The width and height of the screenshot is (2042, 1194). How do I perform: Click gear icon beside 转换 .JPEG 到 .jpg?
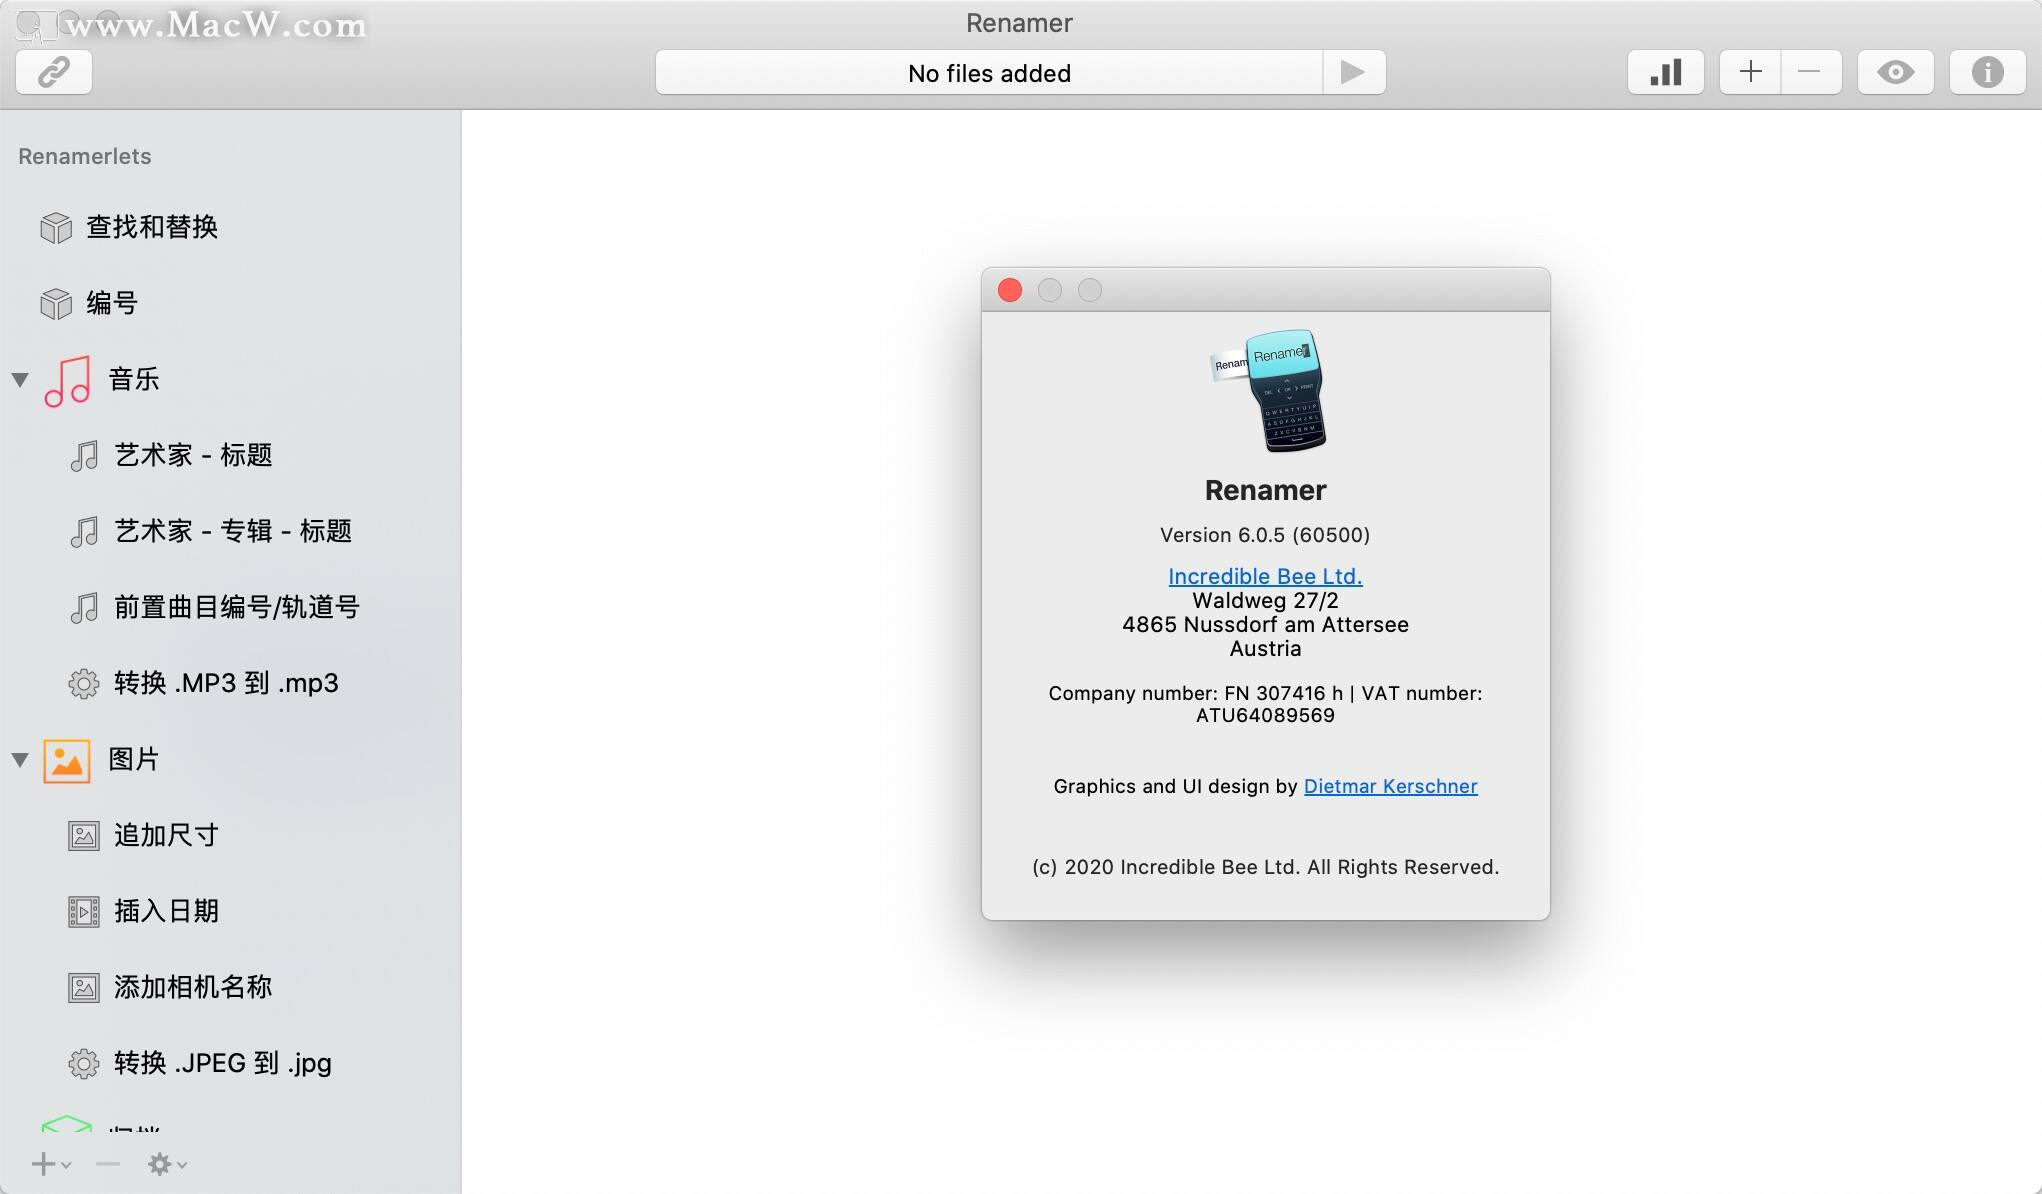(84, 1063)
